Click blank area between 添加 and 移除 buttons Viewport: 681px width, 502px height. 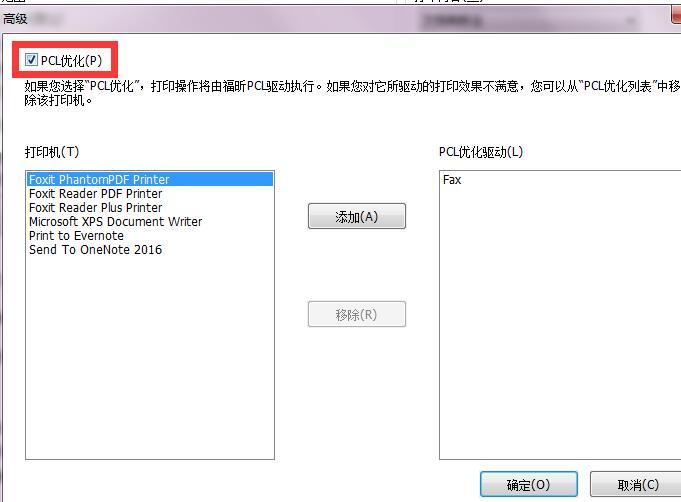pyautogui.click(x=357, y=265)
